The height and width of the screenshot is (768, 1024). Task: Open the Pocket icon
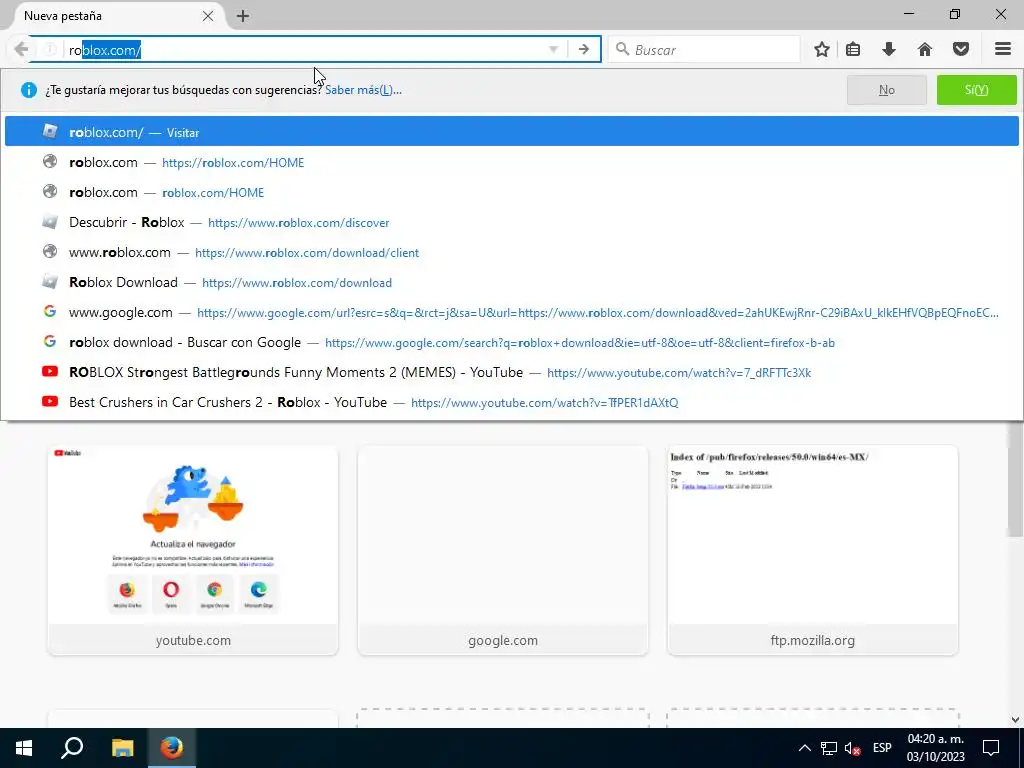[961, 50]
